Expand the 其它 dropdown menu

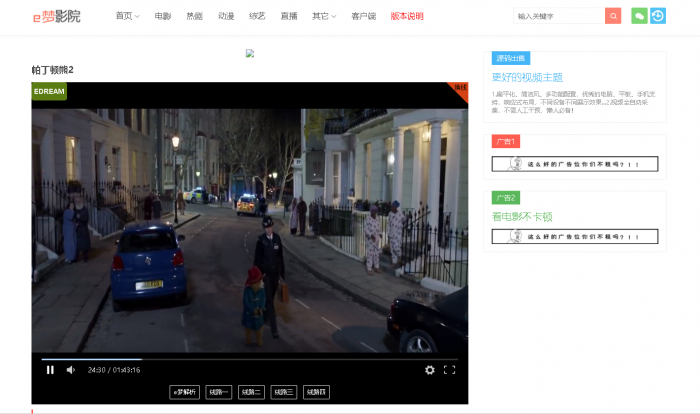coord(323,16)
